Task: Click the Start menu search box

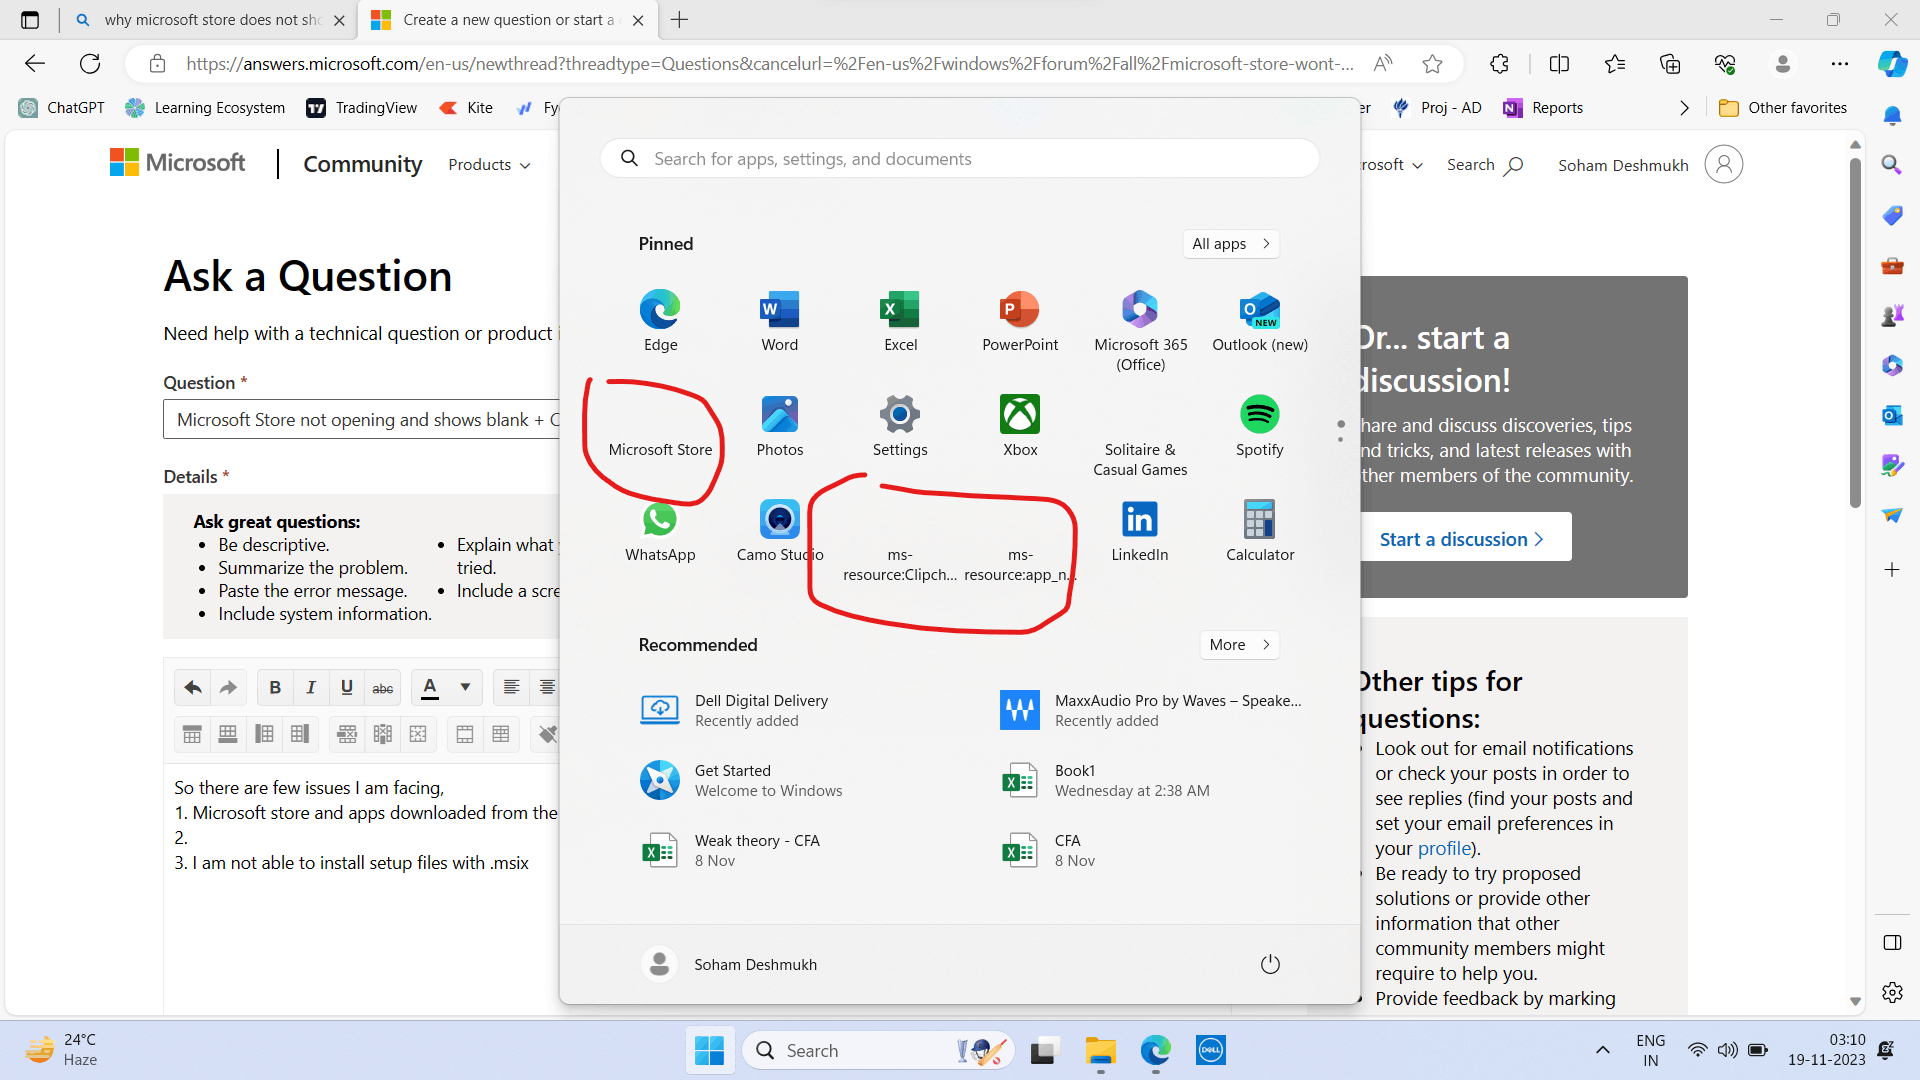Action: pyautogui.click(x=958, y=159)
